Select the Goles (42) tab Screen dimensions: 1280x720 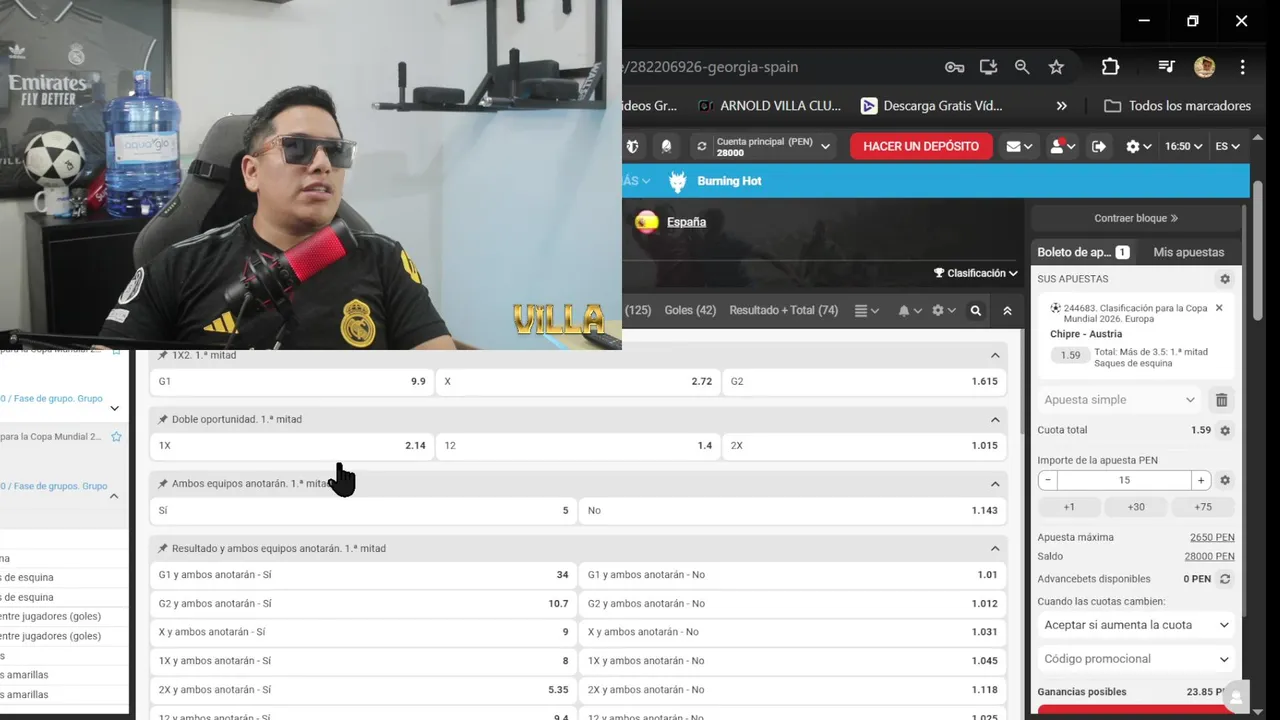690,310
